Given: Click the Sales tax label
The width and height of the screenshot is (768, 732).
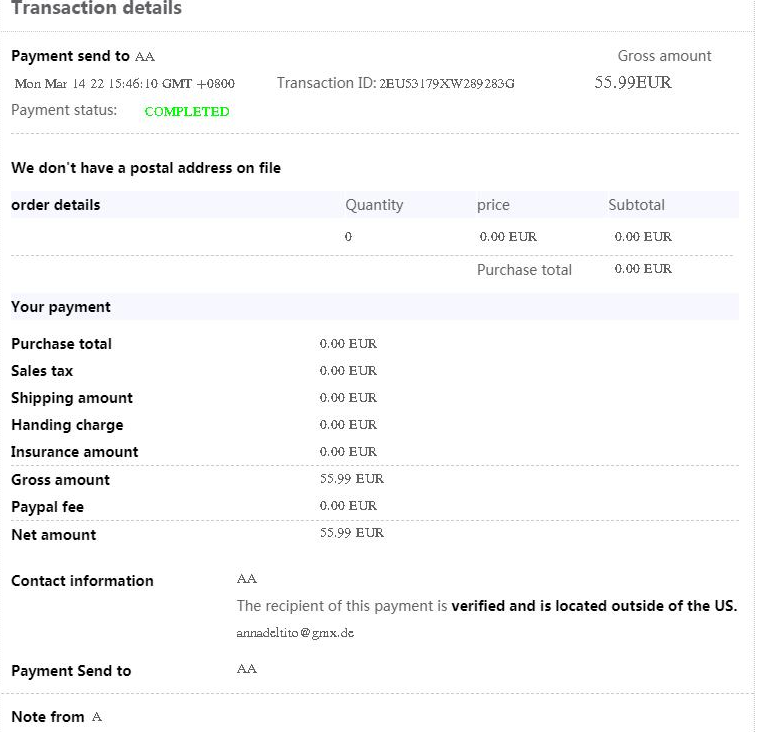Looking at the screenshot, I should (x=42, y=371).
